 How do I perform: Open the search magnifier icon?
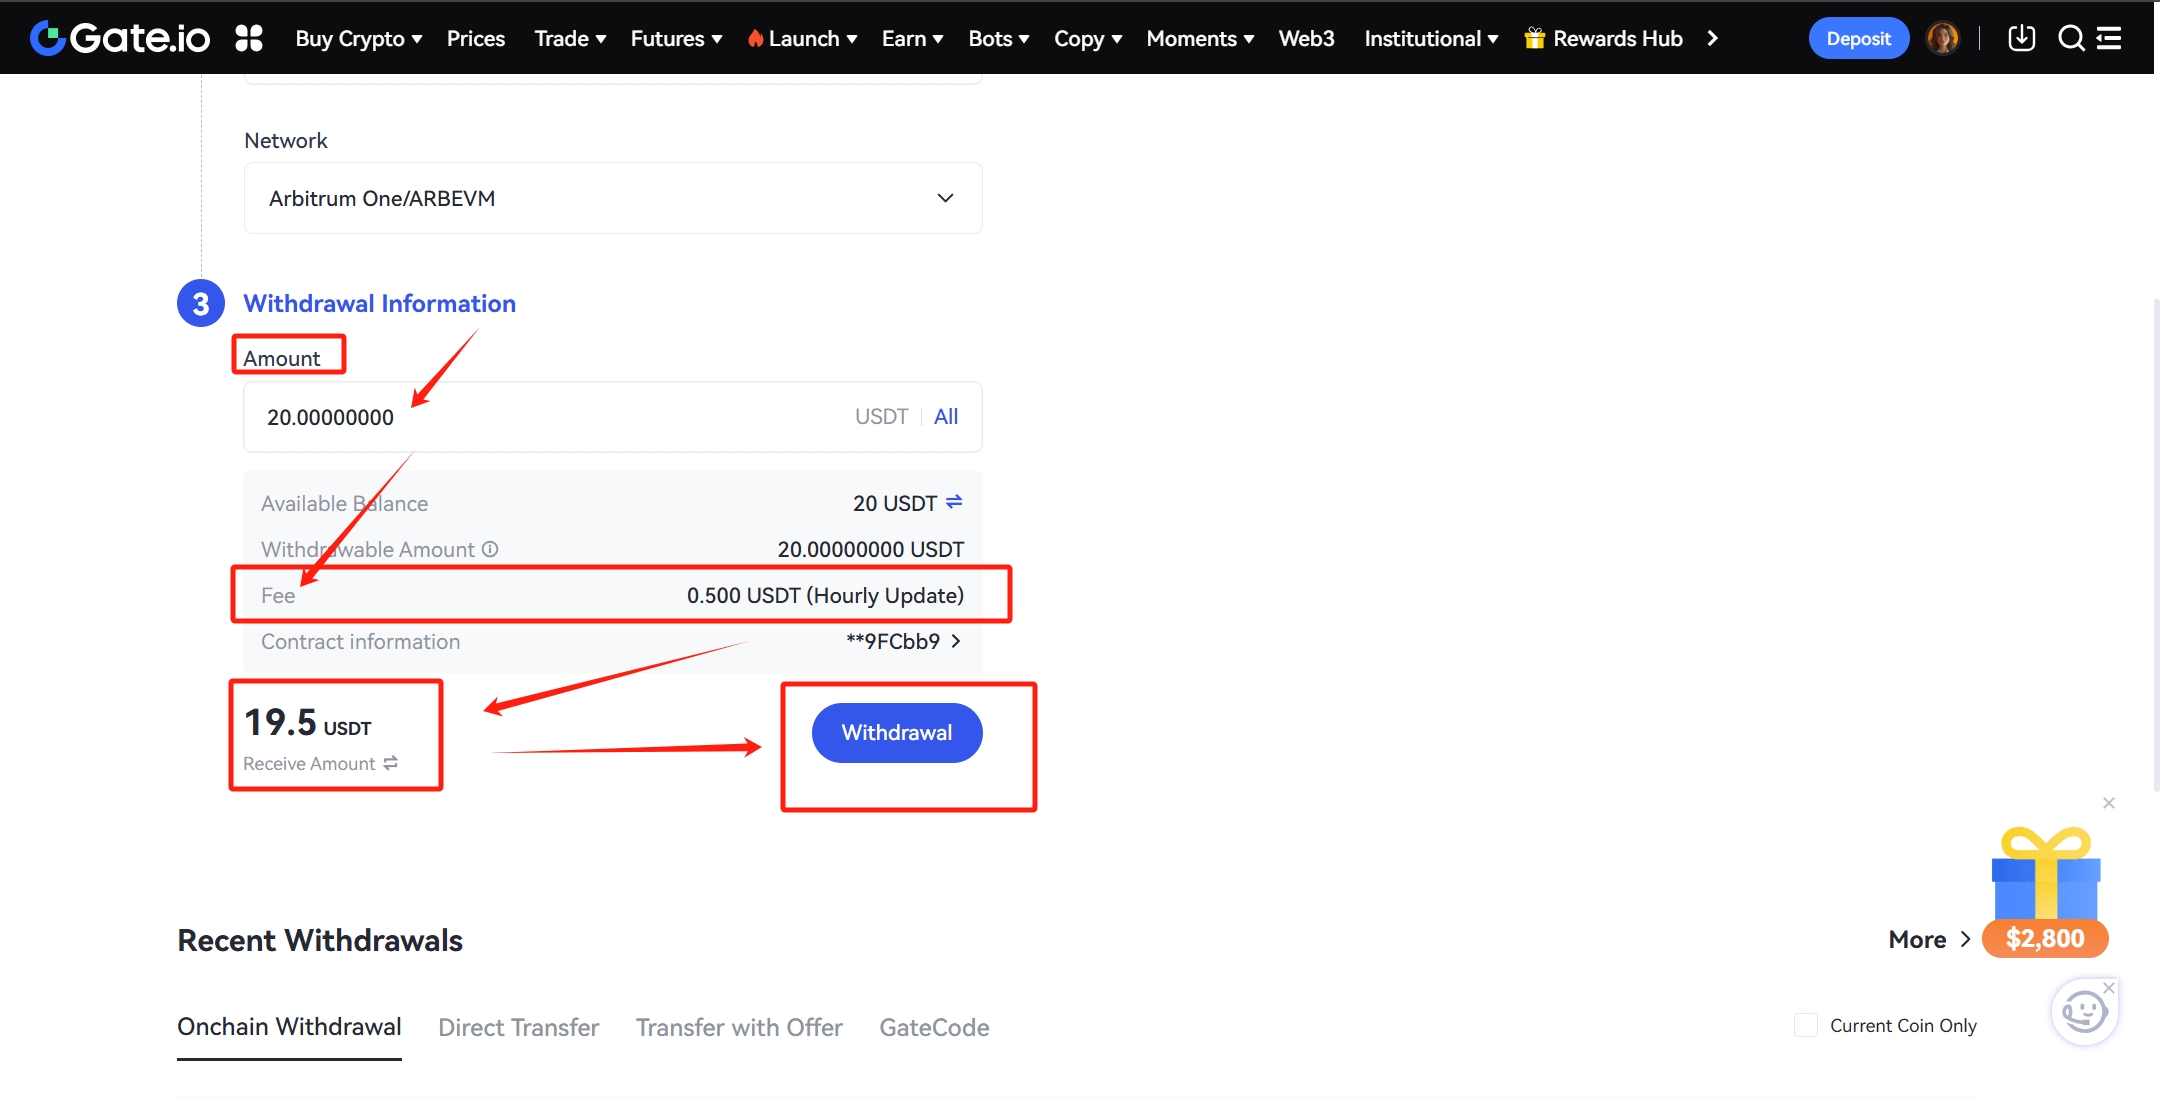pyautogui.click(x=2071, y=38)
